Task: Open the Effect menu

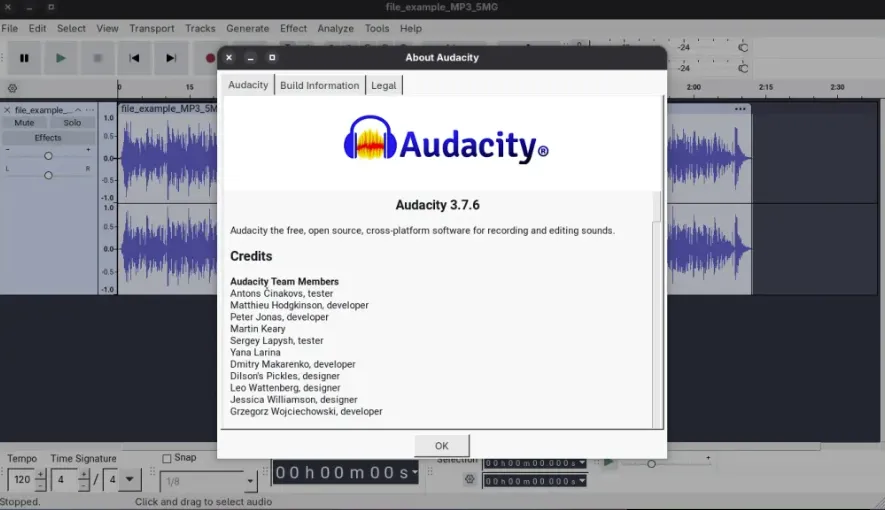Action: click(x=293, y=28)
